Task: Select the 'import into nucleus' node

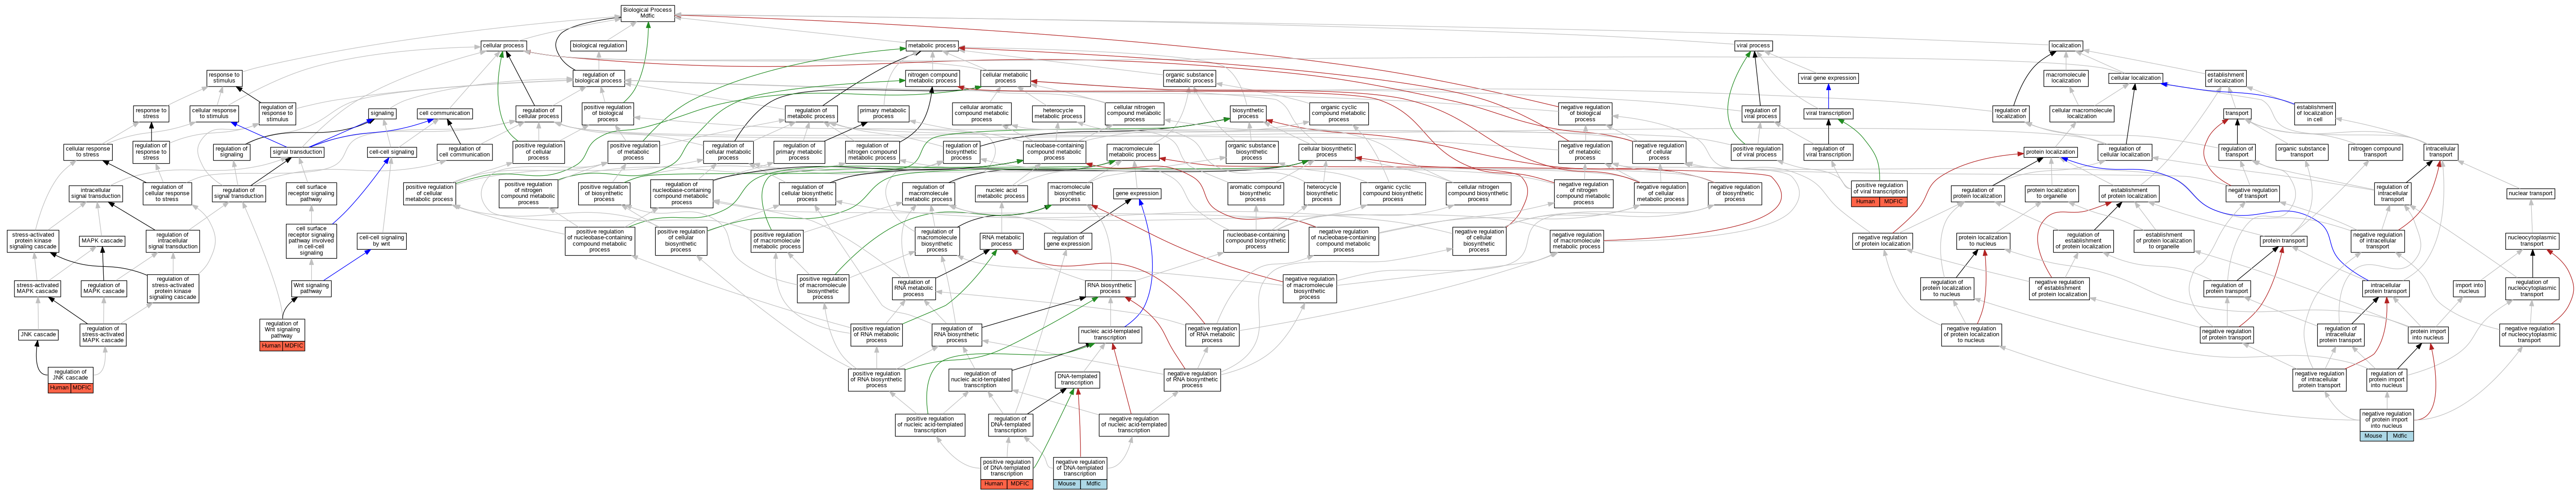Action: pyautogui.click(x=2469, y=288)
